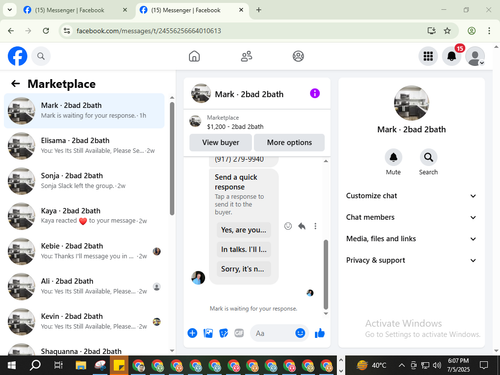Click the More options button

(x=289, y=142)
